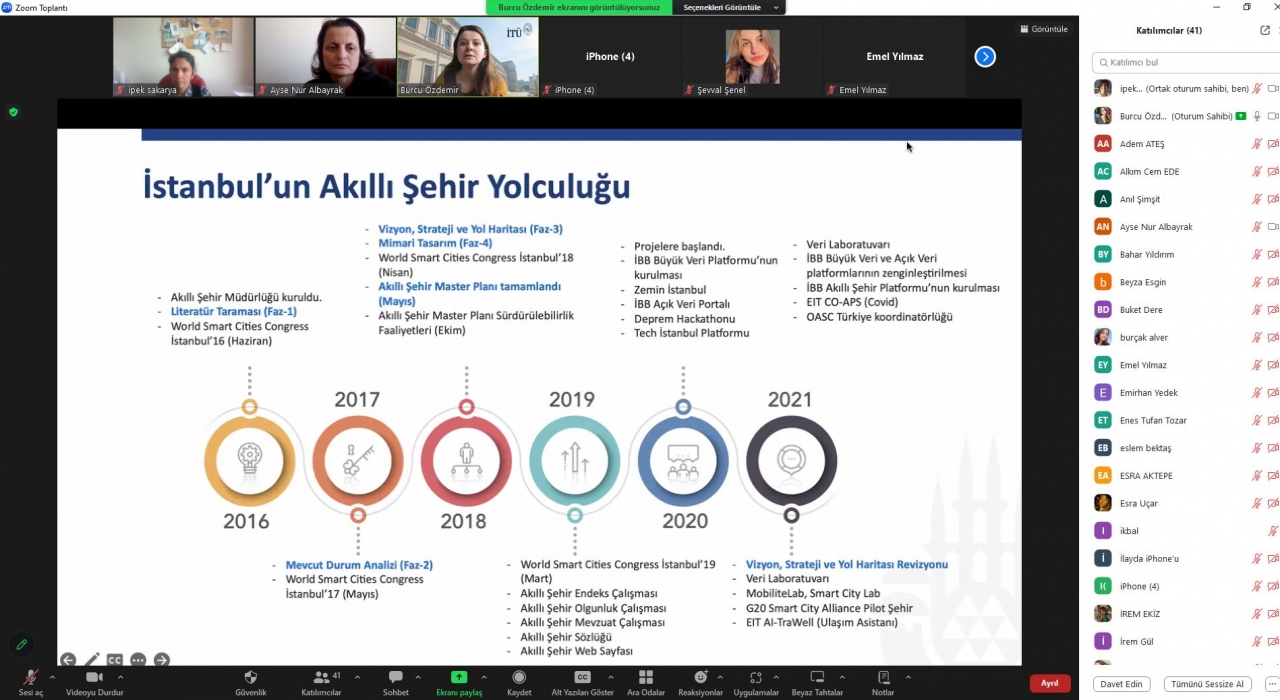Expand video options arrow beside Videoyu Durdur
The width and height of the screenshot is (1280, 700).
click(x=121, y=677)
